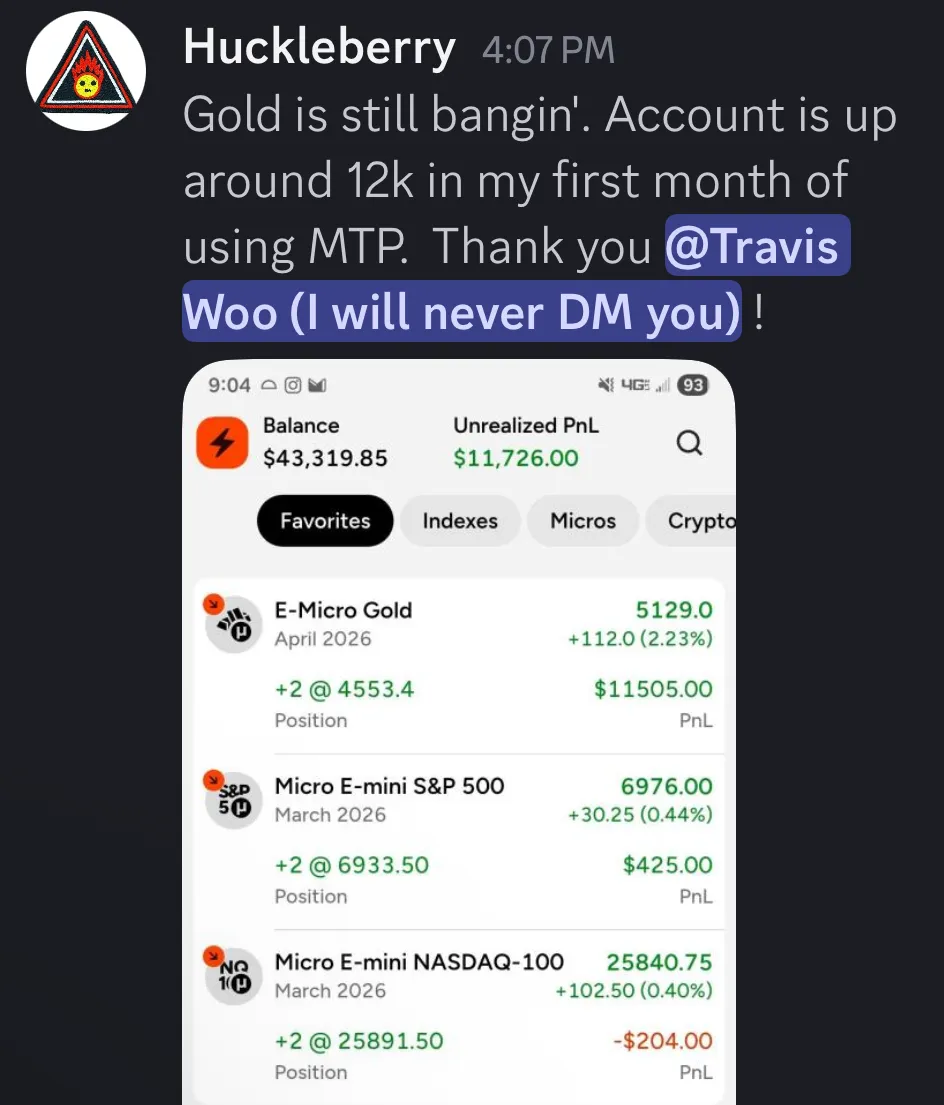Image resolution: width=944 pixels, height=1105 pixels.
Task: Switch to the Favorites tab
Action: point(325,521)
